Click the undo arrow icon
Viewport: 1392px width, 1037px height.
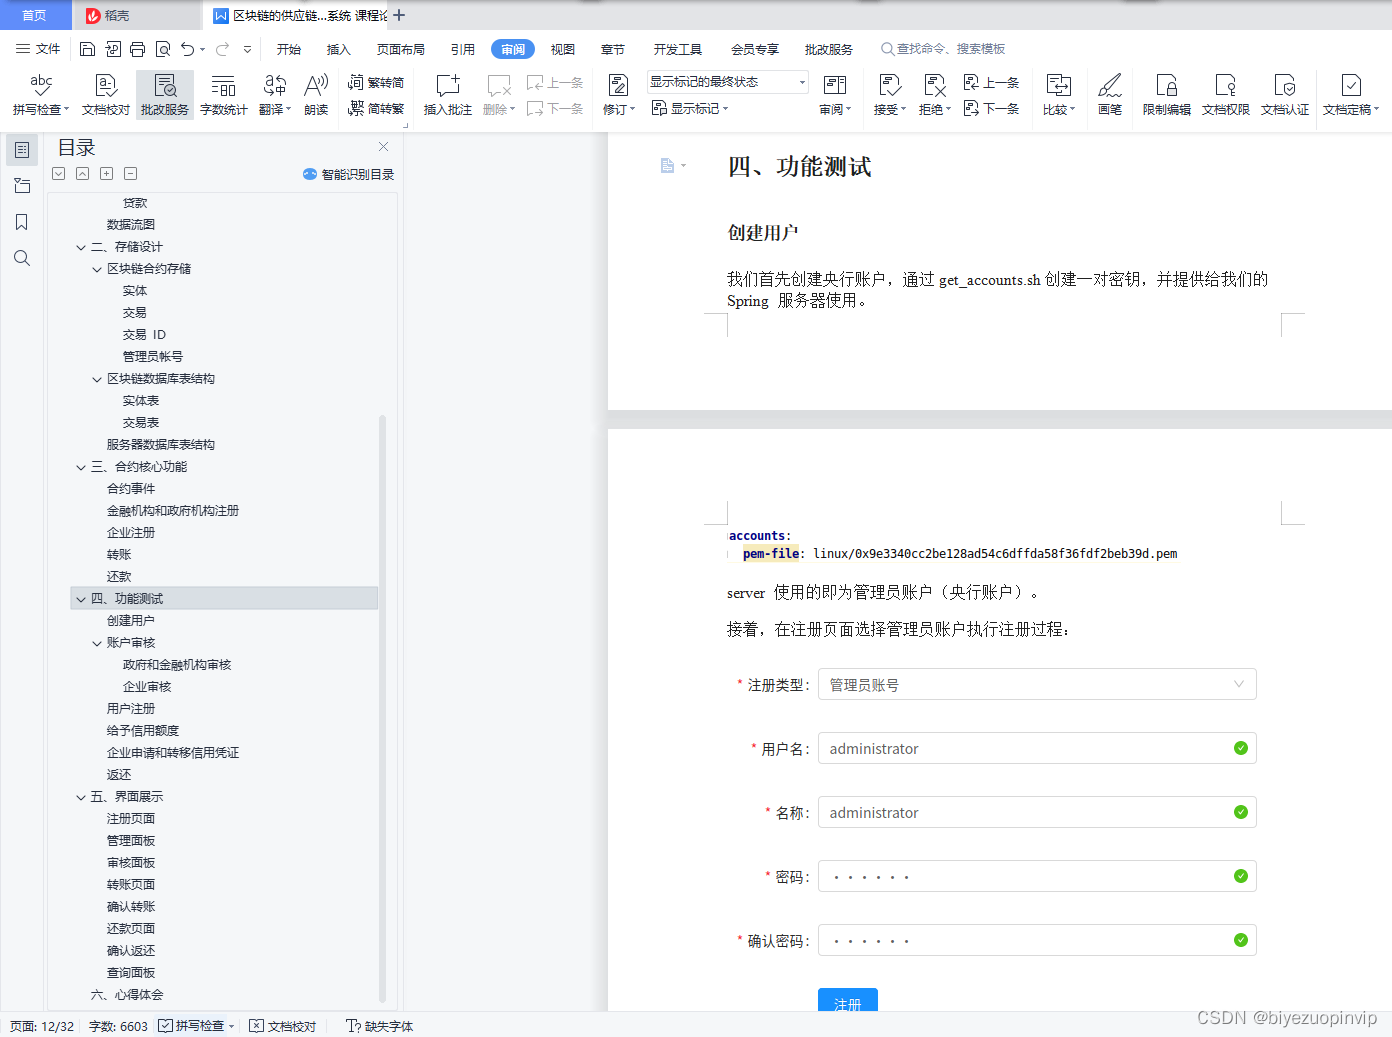point(187,49)
